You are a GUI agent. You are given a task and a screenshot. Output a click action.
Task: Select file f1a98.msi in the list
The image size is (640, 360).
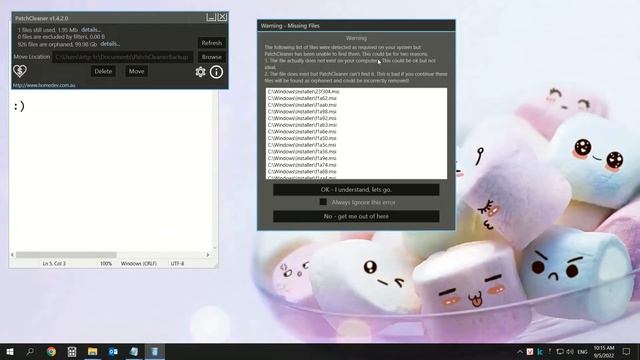tap(302, 111)
